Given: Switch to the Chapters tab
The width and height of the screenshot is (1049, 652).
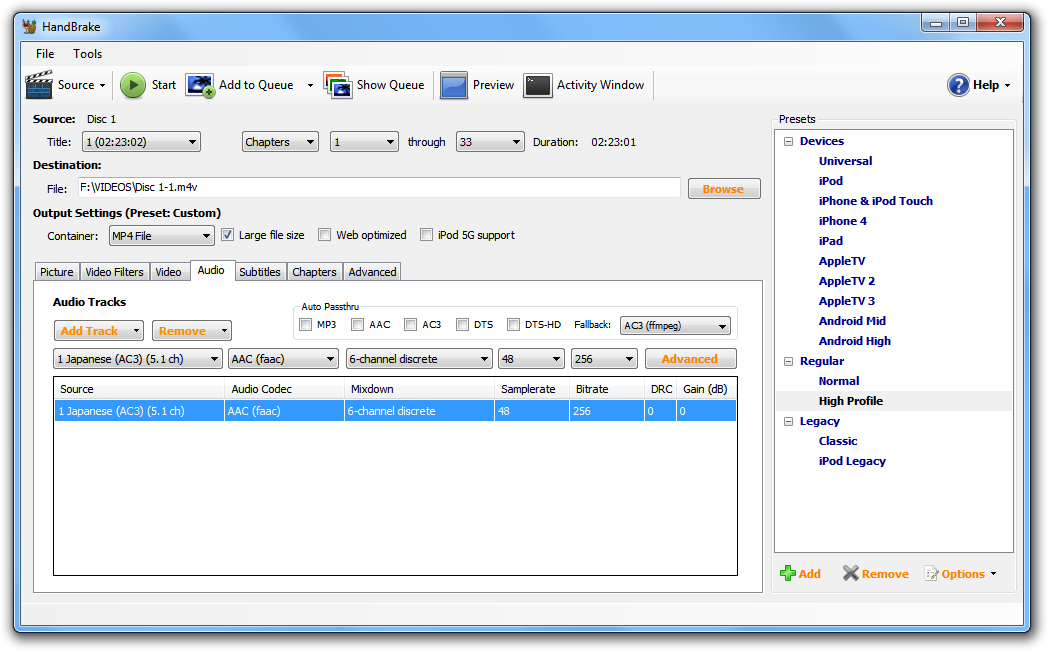Looking at the screenshot, I should coord(314,271).
